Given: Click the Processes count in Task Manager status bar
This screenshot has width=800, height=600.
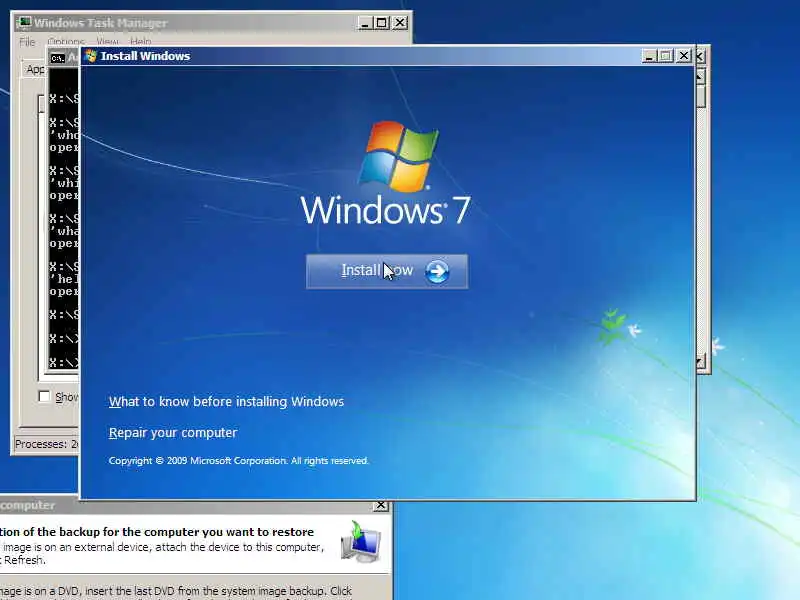Looking at the screenshot, I should (46, 444).
